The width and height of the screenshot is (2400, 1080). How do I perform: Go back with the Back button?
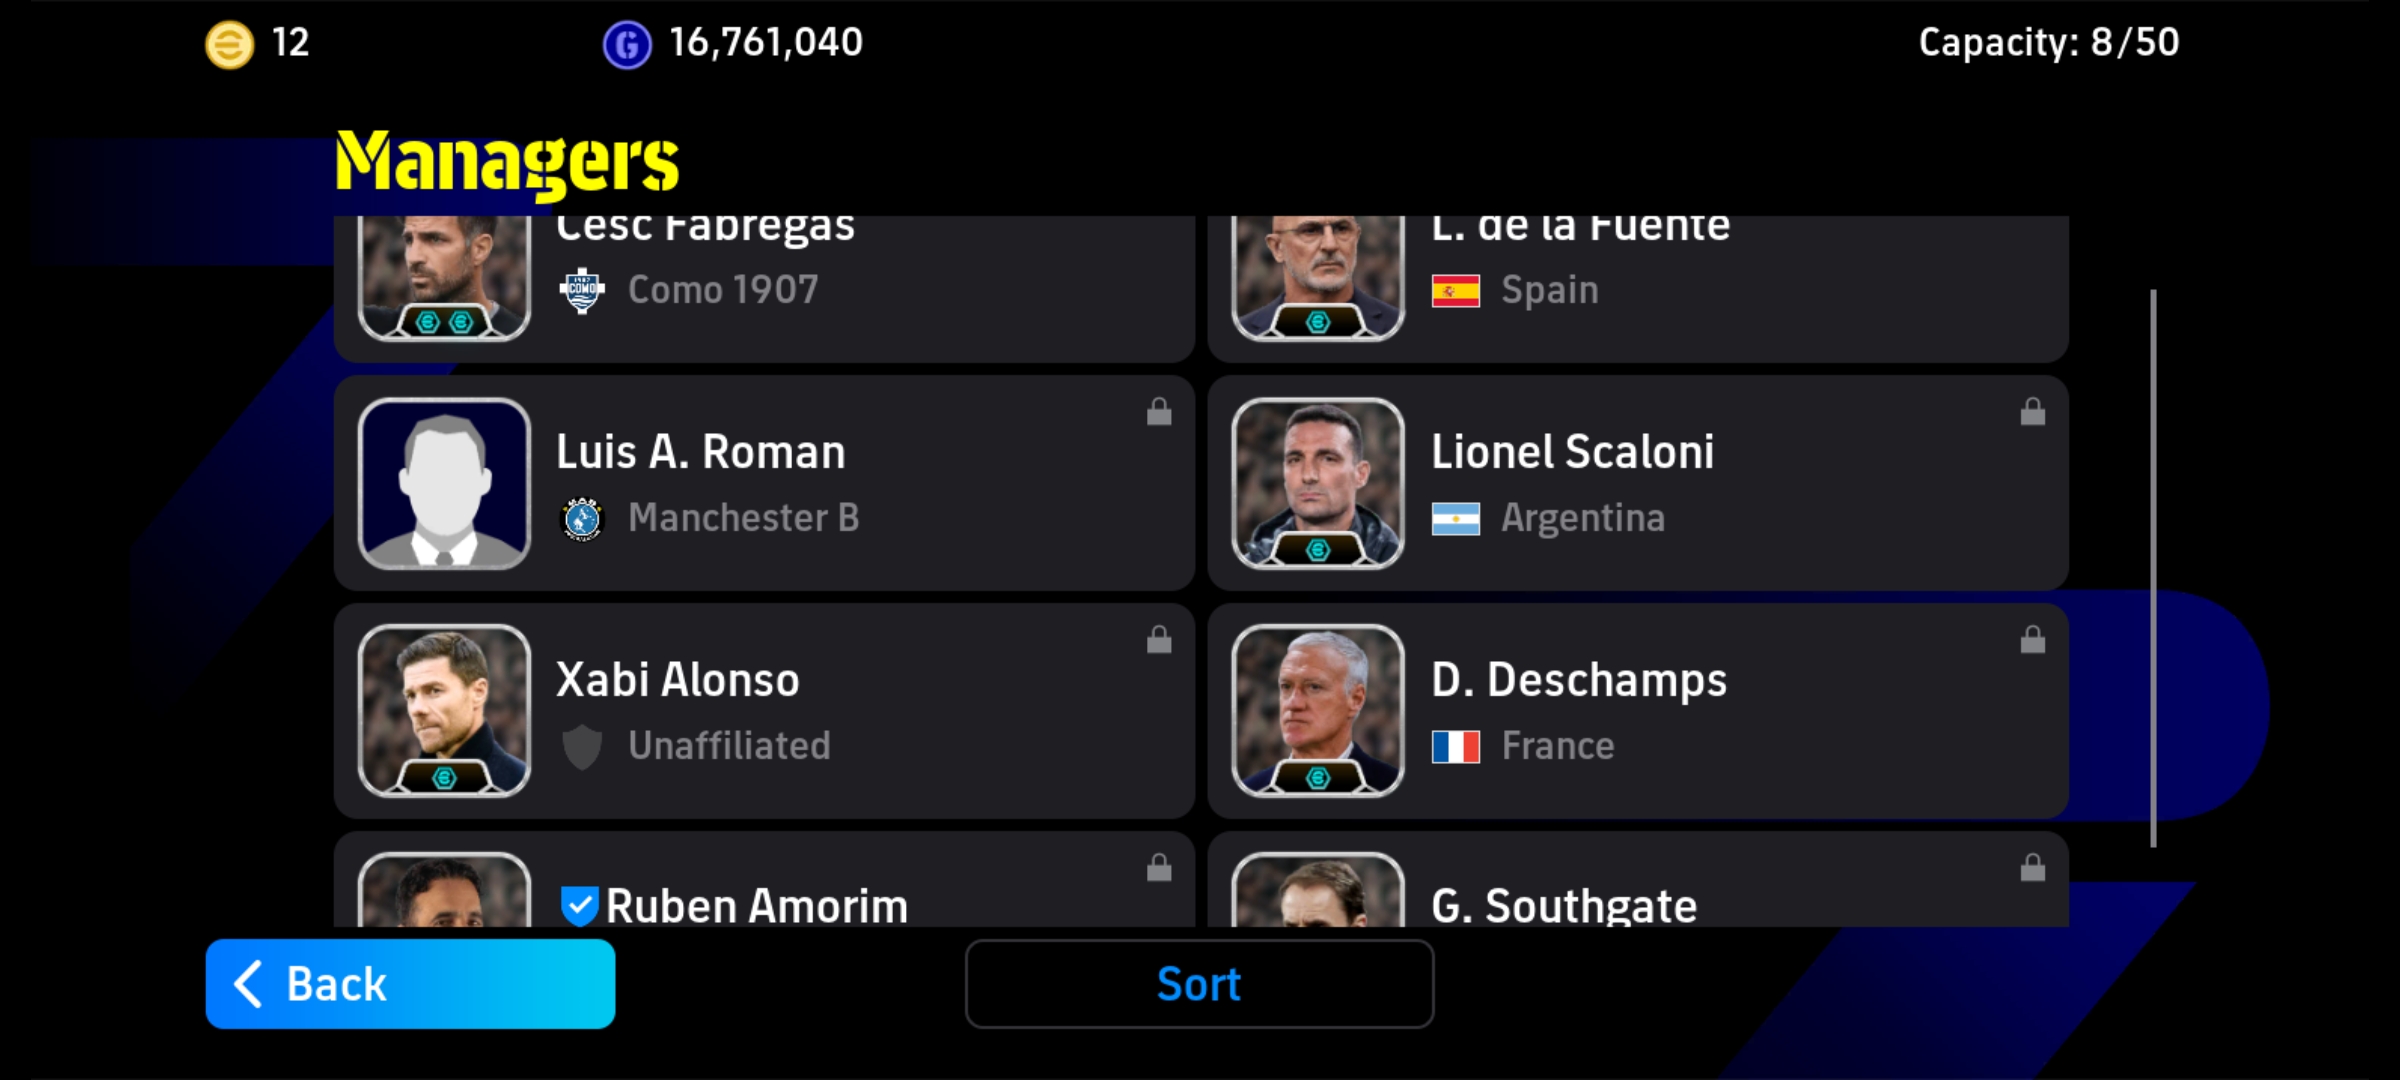coord(410,984)
